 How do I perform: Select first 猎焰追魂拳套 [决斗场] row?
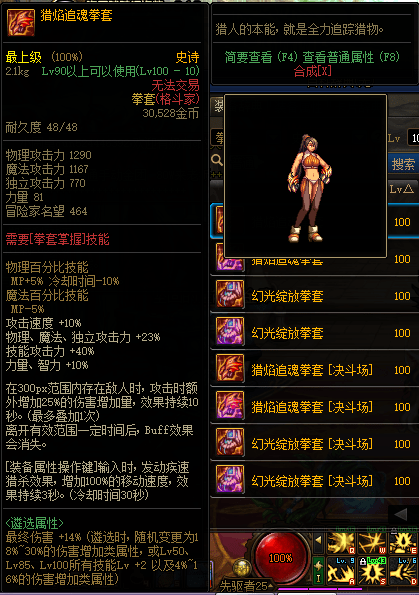click(315, 370)
